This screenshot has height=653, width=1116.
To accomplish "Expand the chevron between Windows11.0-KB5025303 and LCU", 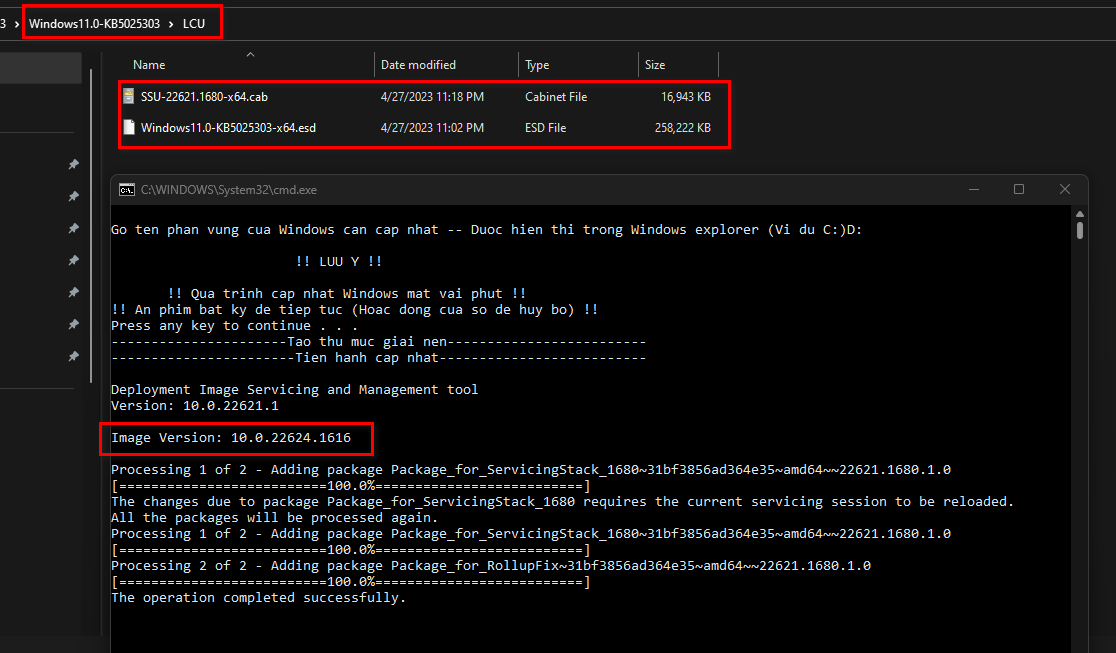I will pos(172,24).
